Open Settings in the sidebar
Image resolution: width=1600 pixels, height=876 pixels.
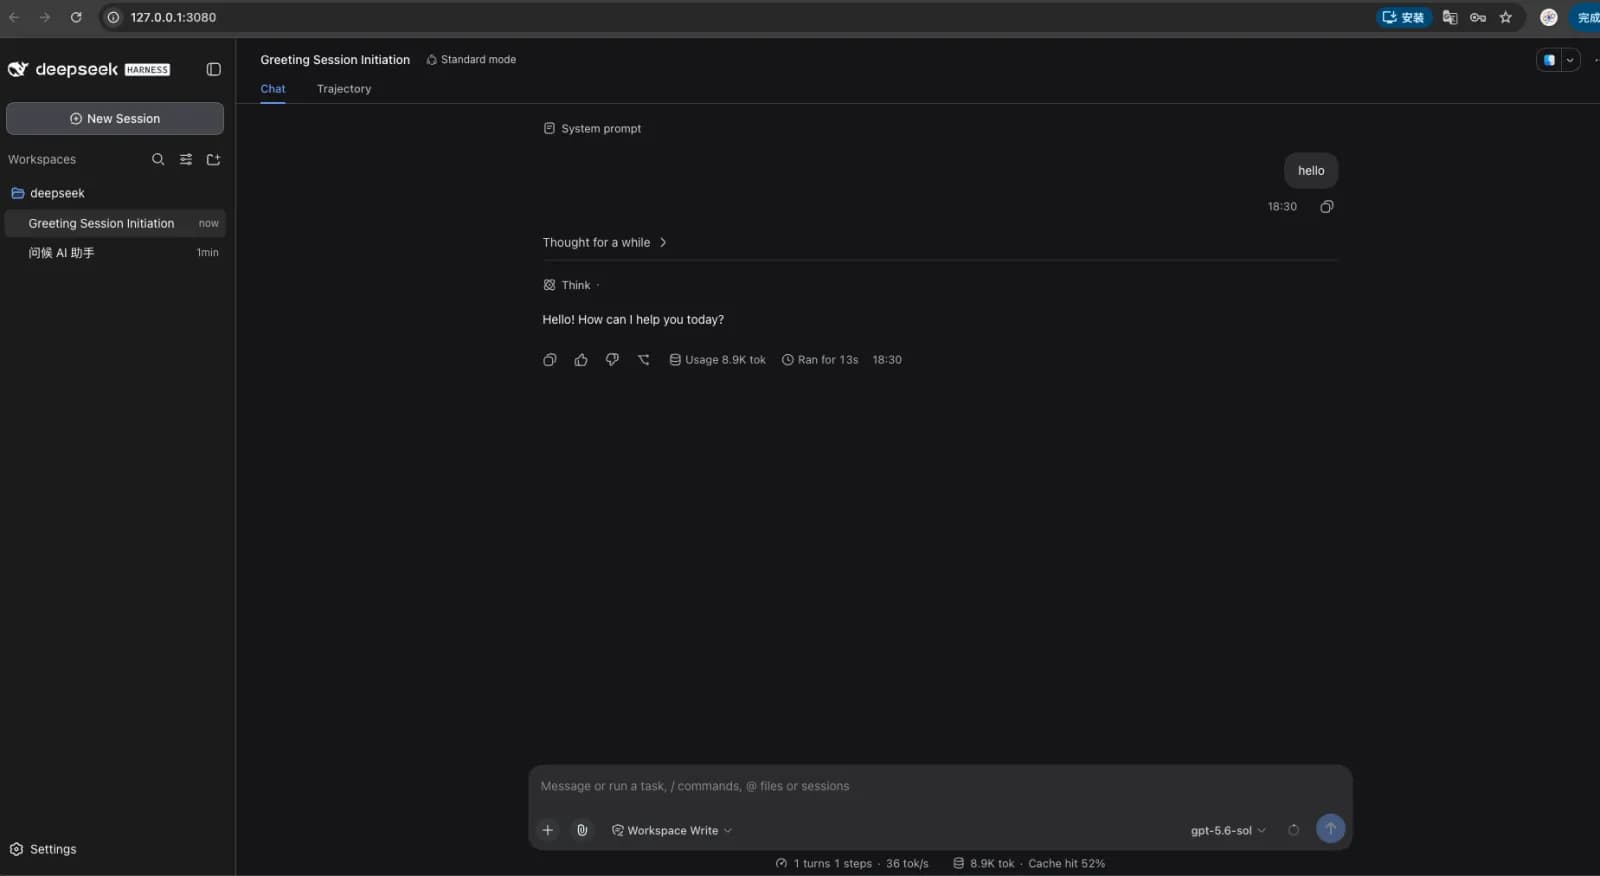[43, 849]
